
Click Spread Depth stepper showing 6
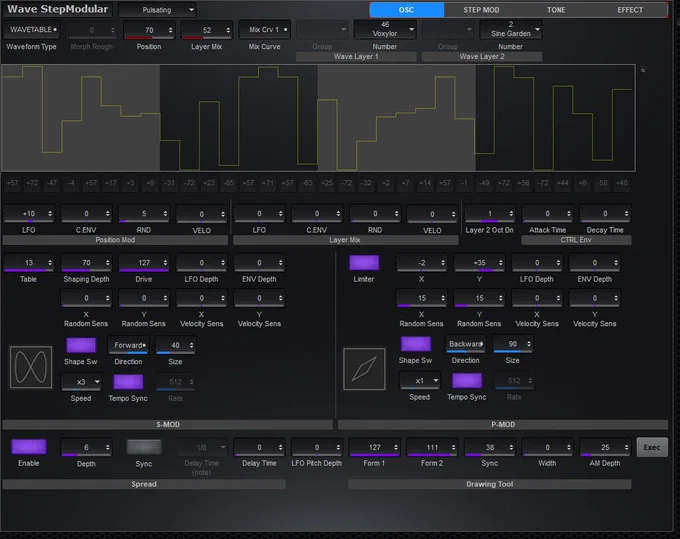click(x=86, y=447)
